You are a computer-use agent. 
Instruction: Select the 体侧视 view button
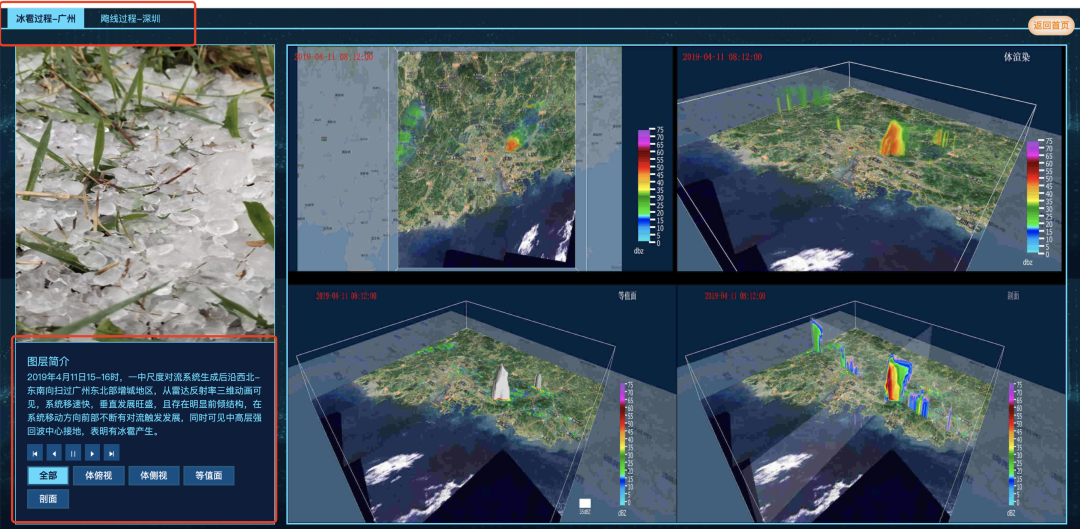[x=154, y=475]
